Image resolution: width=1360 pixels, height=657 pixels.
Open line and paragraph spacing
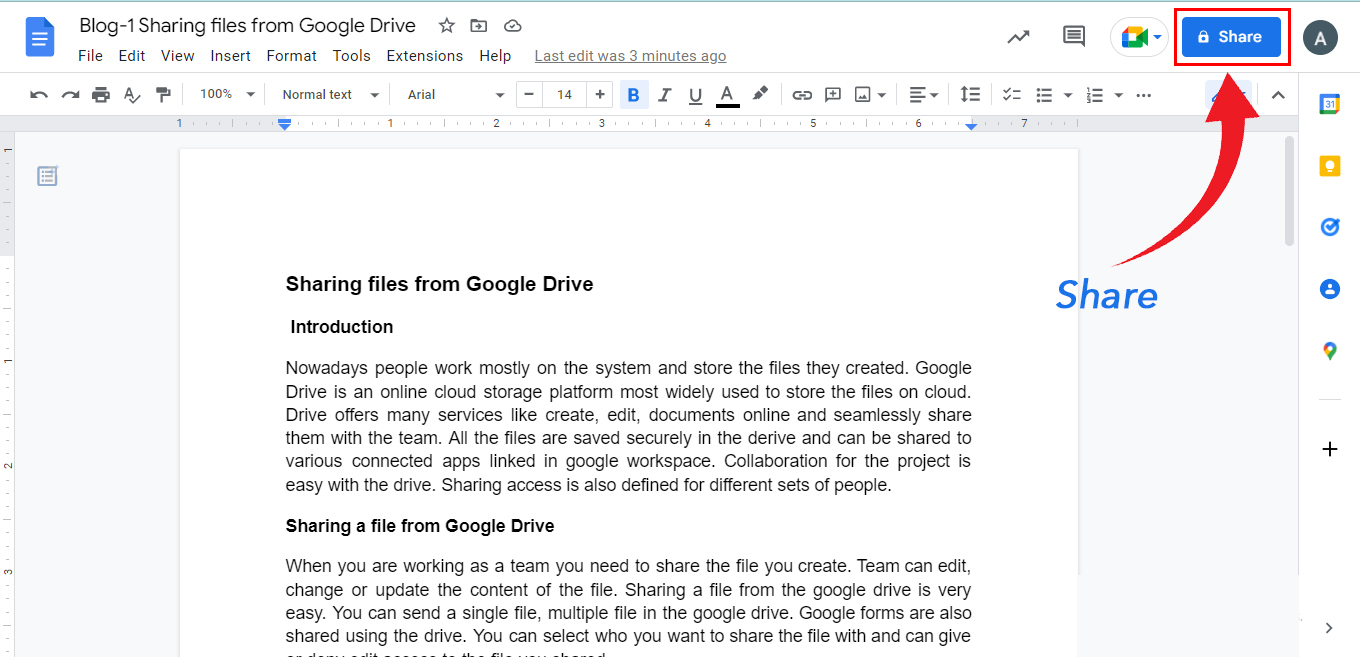(x=970, y=94)
